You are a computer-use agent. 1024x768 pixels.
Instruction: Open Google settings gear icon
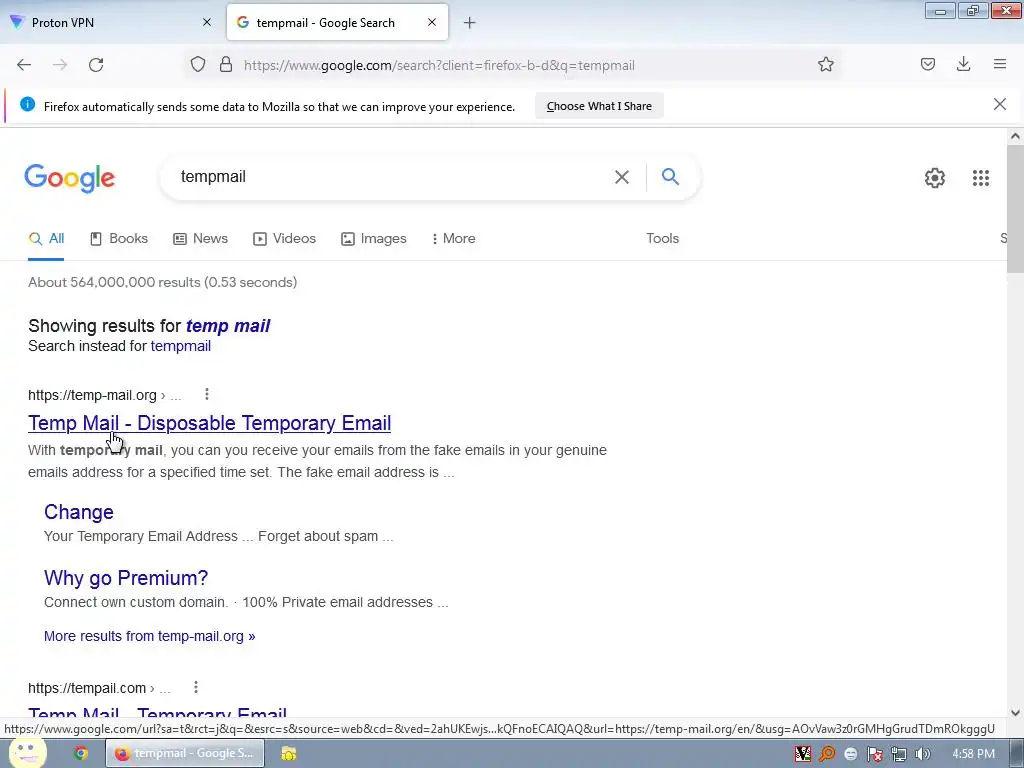tap(935, 178)
